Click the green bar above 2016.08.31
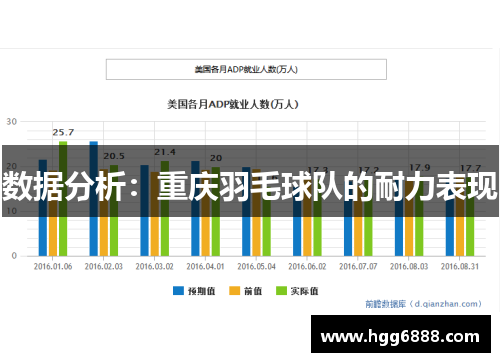500x362 pixels. point(470,217)
